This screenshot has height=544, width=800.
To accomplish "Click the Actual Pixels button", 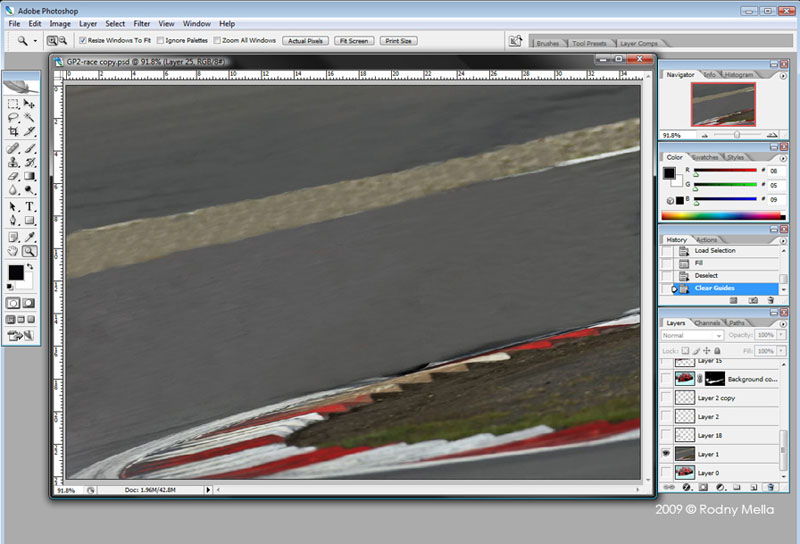I will pos(305,41).
